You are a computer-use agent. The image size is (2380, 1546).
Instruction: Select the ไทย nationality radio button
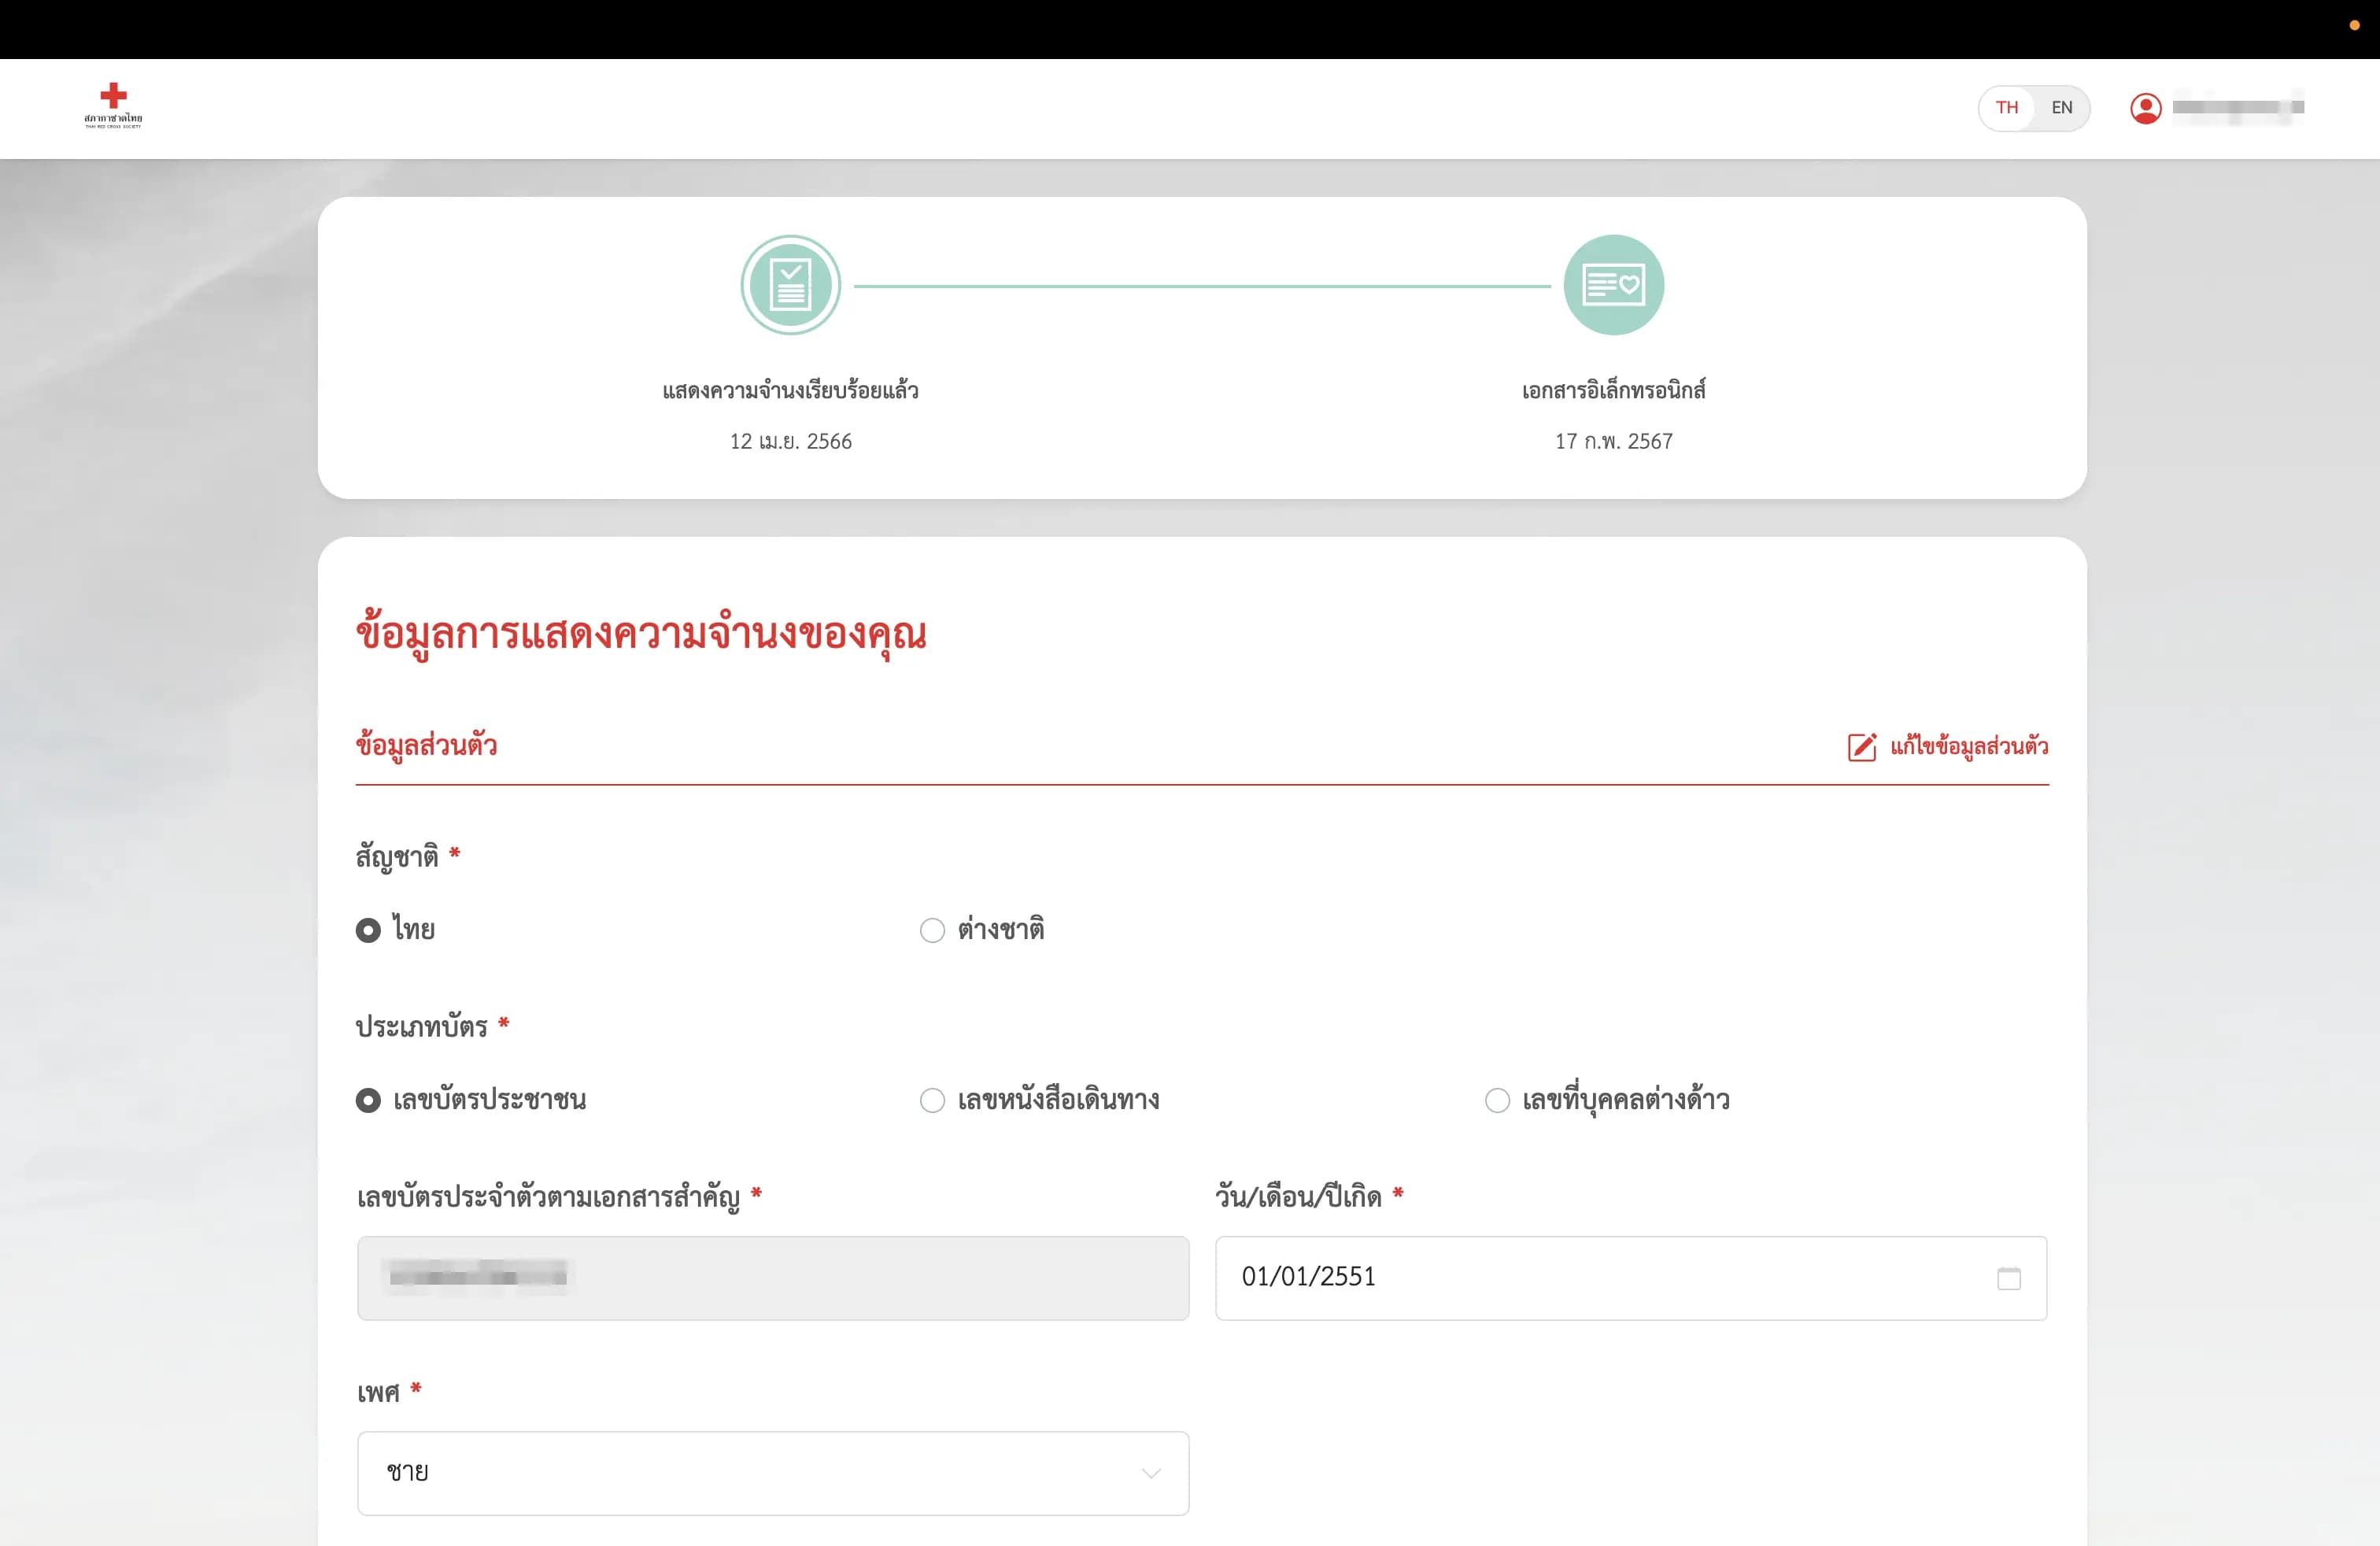tap(368, 930)
